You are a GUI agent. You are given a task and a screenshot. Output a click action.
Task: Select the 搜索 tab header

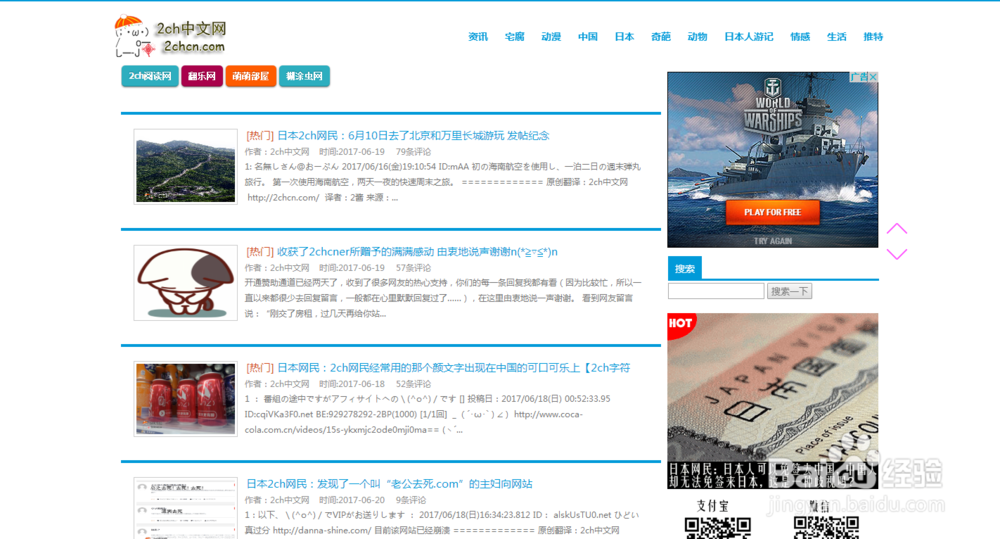click(684, 269)
